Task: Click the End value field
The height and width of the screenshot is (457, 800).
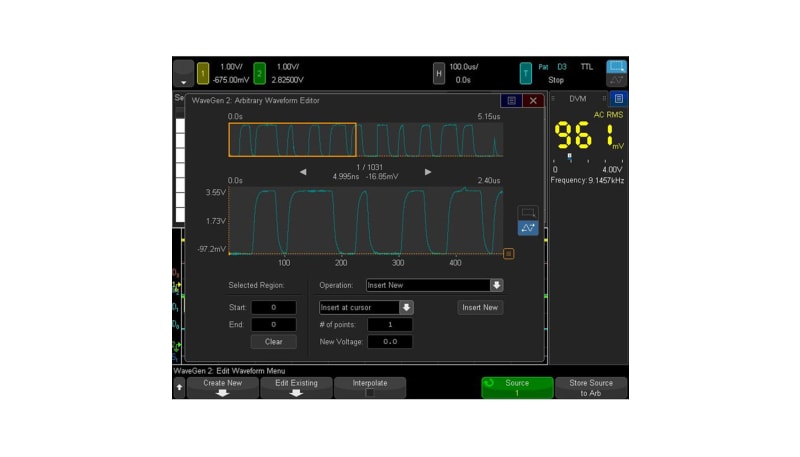Action: [273, 324]
